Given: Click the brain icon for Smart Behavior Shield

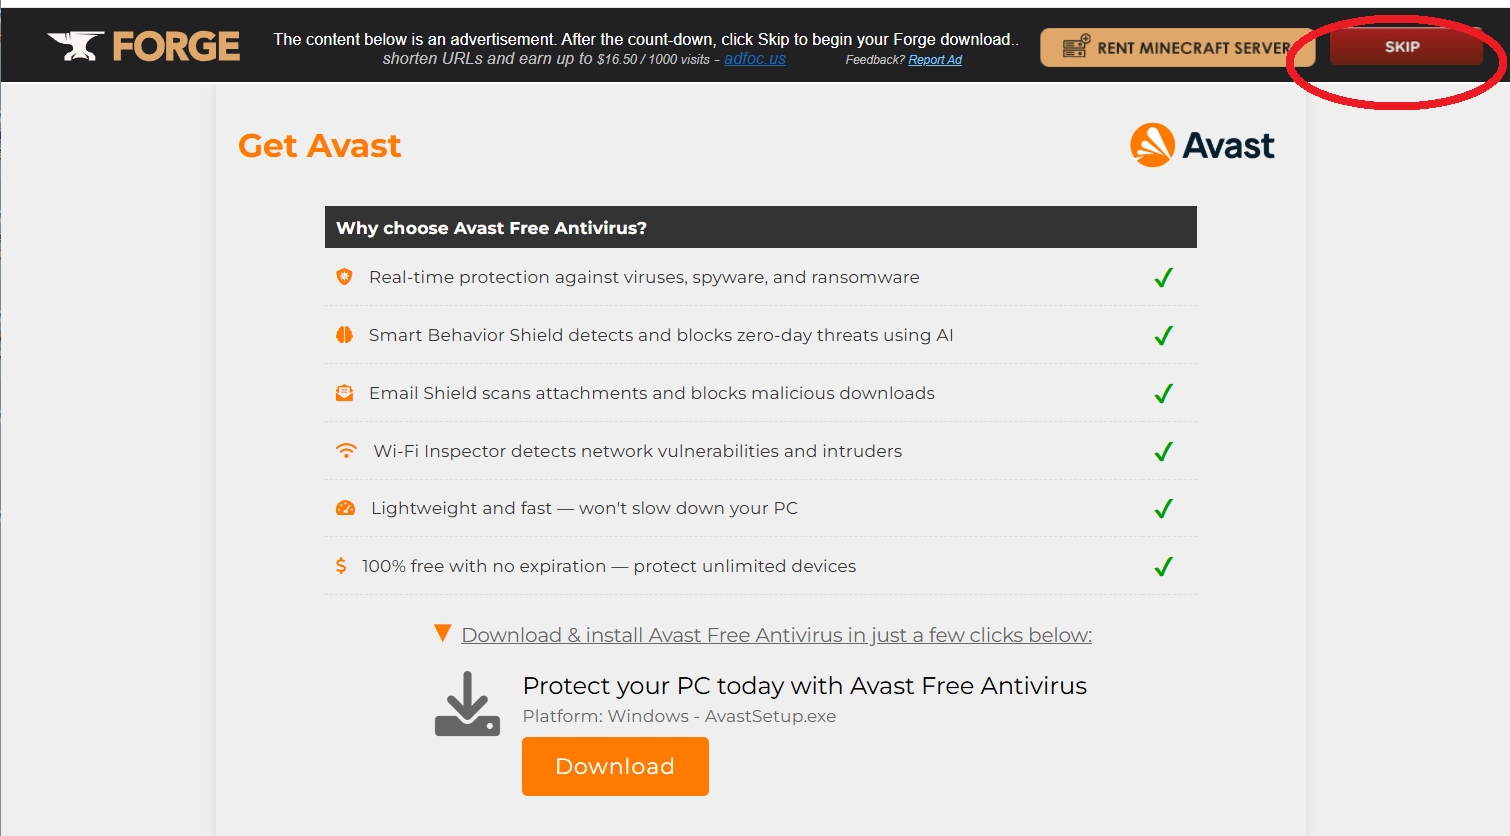Looking at the screenshot, I should (344, 335).
